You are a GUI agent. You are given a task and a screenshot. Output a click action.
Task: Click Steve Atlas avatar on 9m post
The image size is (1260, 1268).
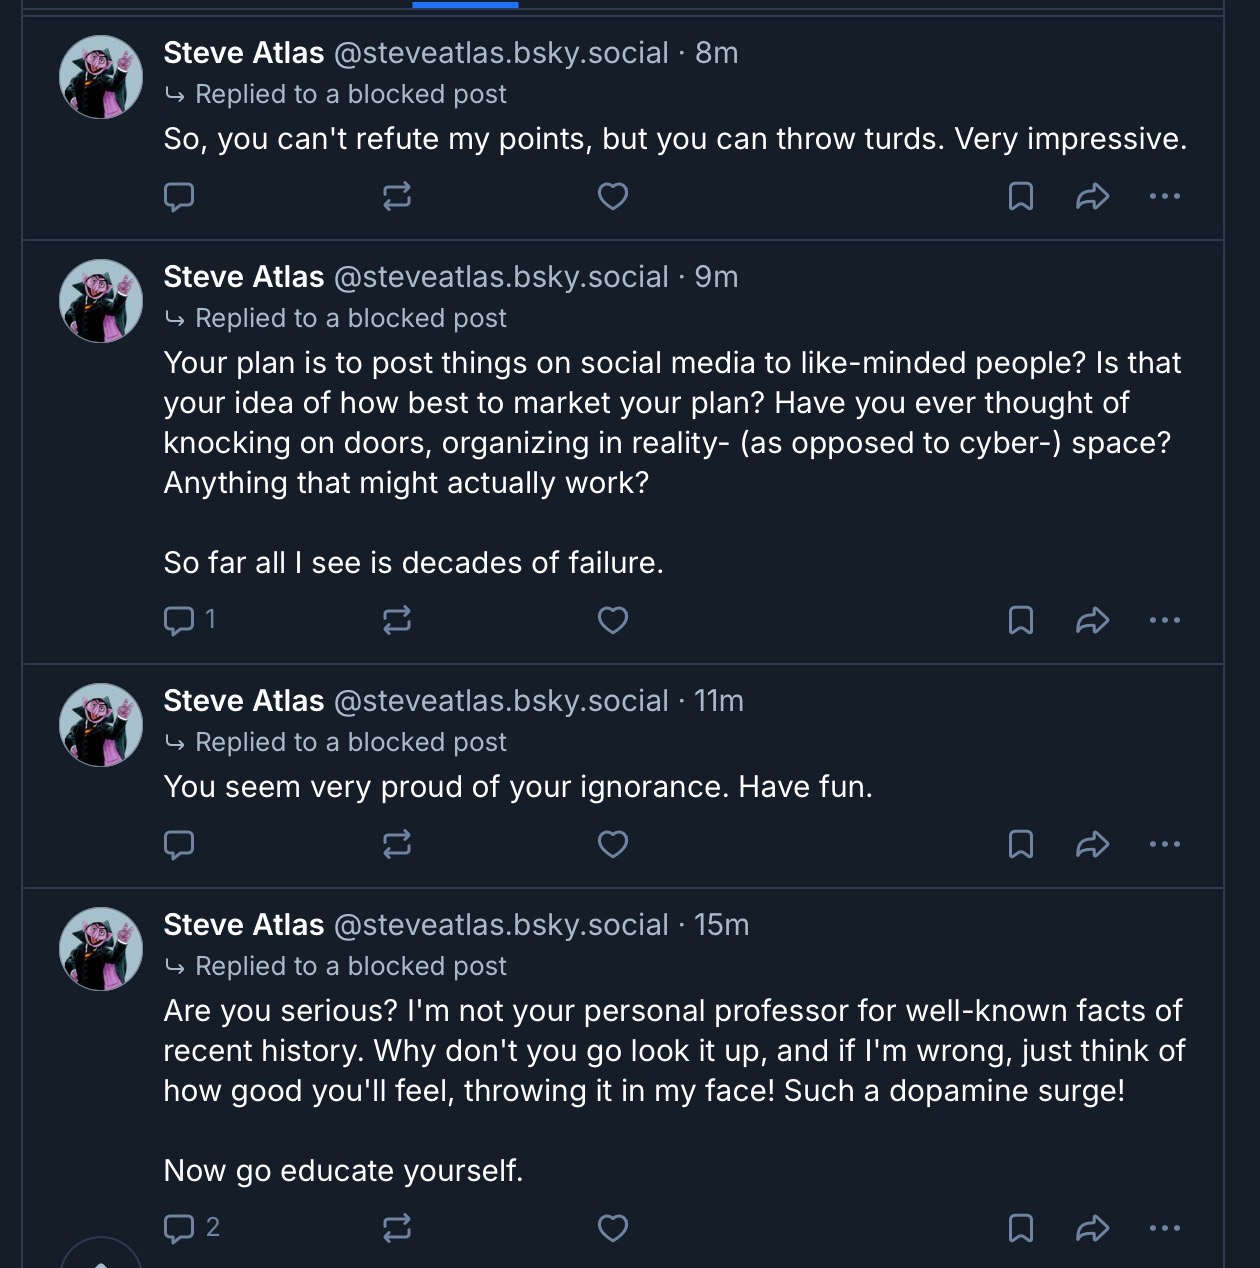pyautogui.click(x=101, y=301)
